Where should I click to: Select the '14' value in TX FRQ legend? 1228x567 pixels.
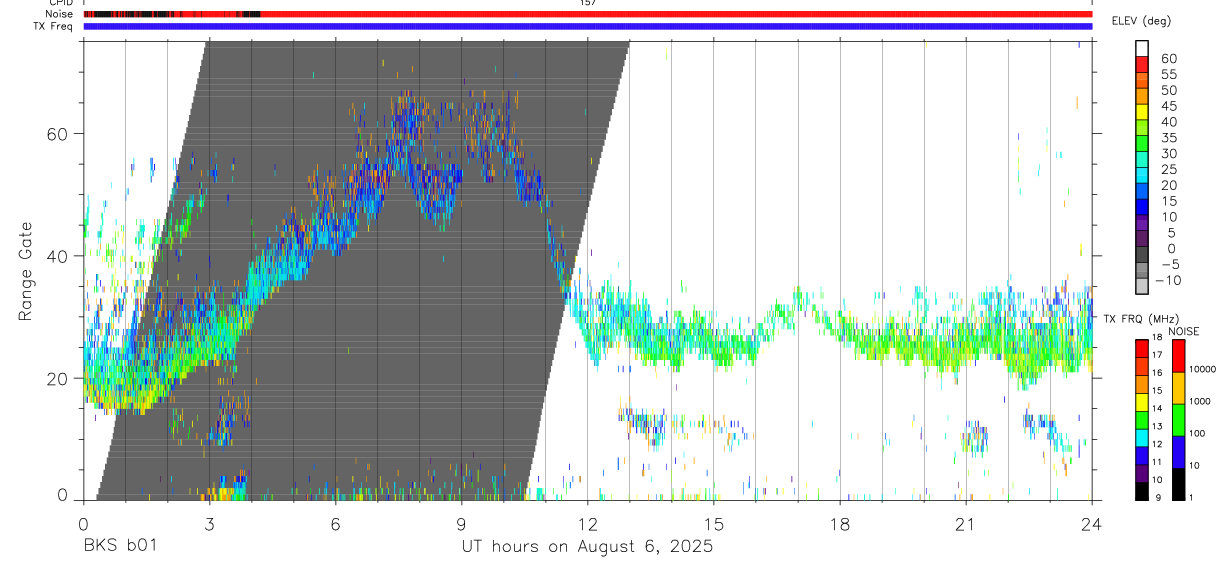pyautogui.click(x=1158, y=409)
